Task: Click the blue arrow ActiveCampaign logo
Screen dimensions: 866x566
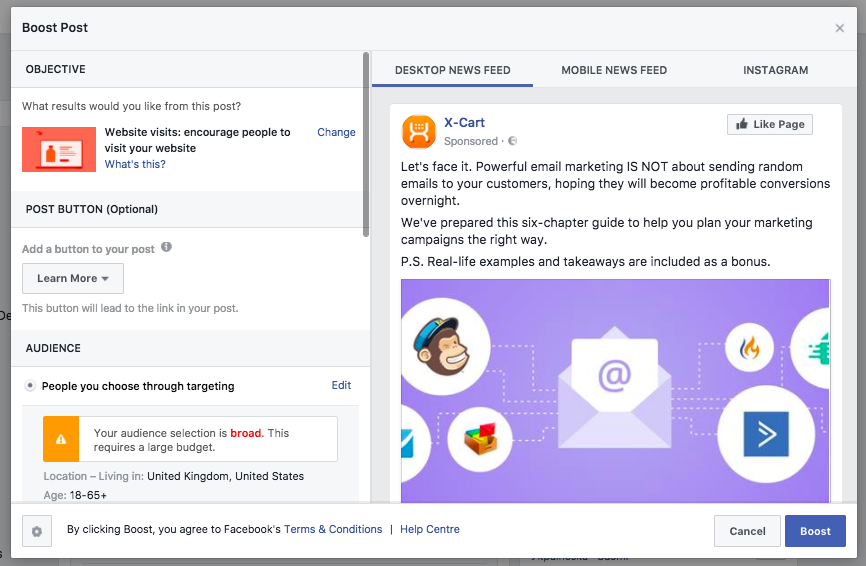Action: (x=766, y=434)
